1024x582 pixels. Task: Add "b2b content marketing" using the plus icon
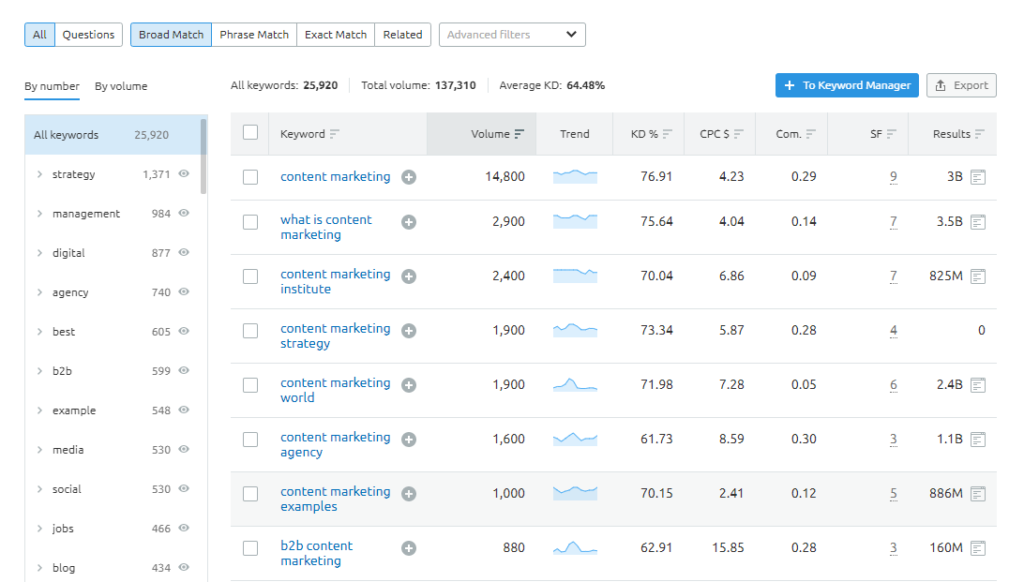(x=408, y=548)
